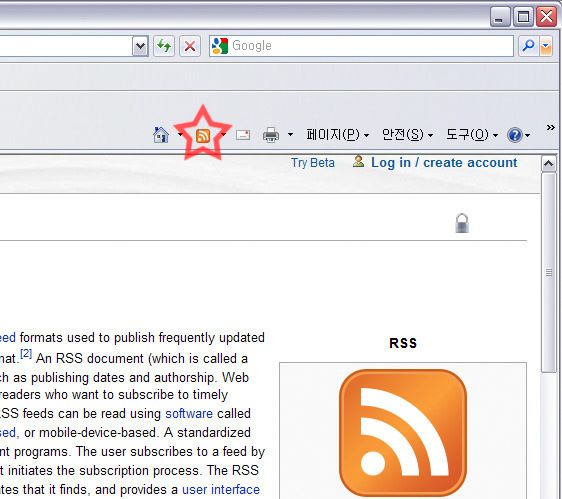Click the Home page icon

(x=161, y=135)
